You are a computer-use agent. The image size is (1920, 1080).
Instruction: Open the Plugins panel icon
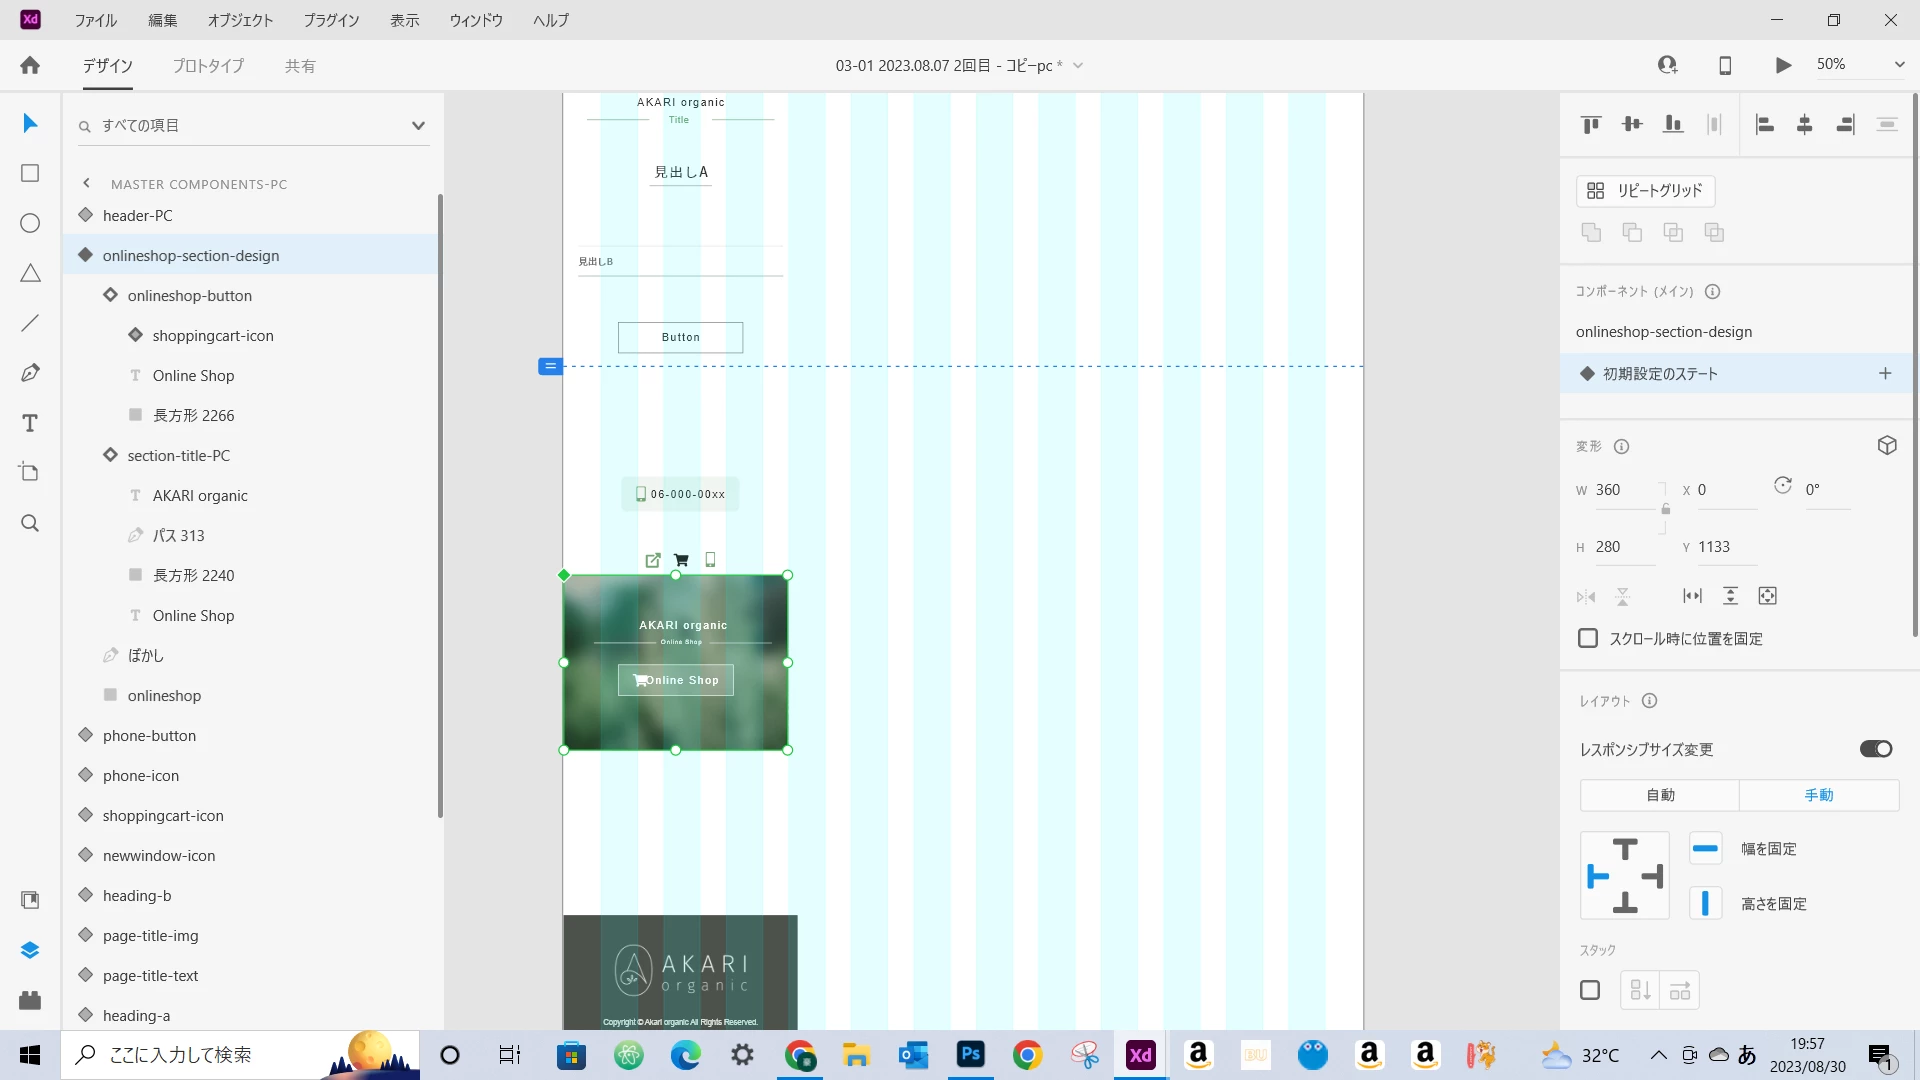point(30,1000)
